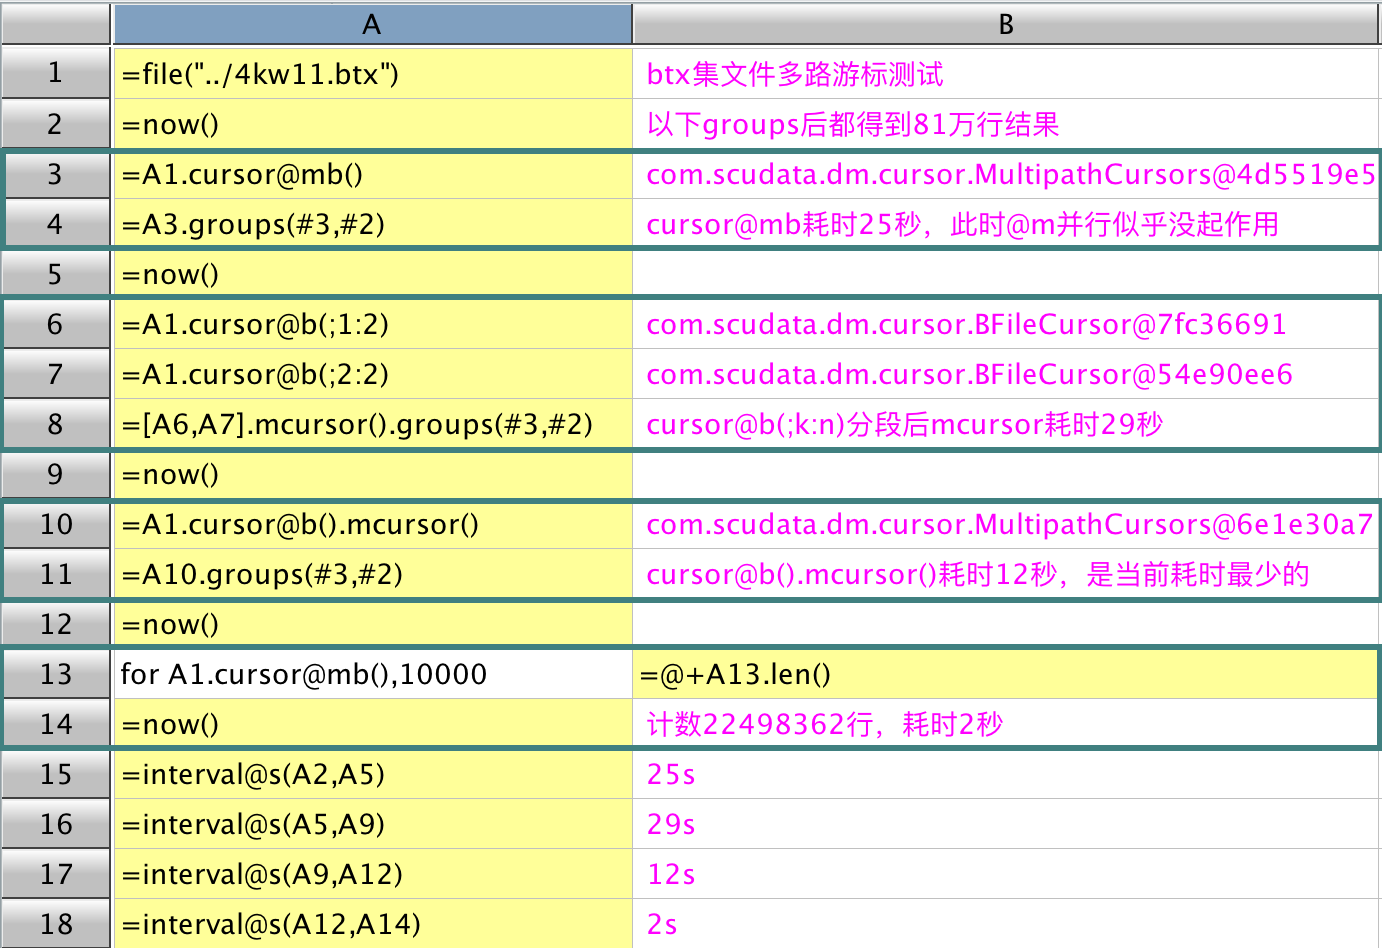This screenshot has height=948, width=1382.
Task: Select column A header
Action: (x=372, y=24)
